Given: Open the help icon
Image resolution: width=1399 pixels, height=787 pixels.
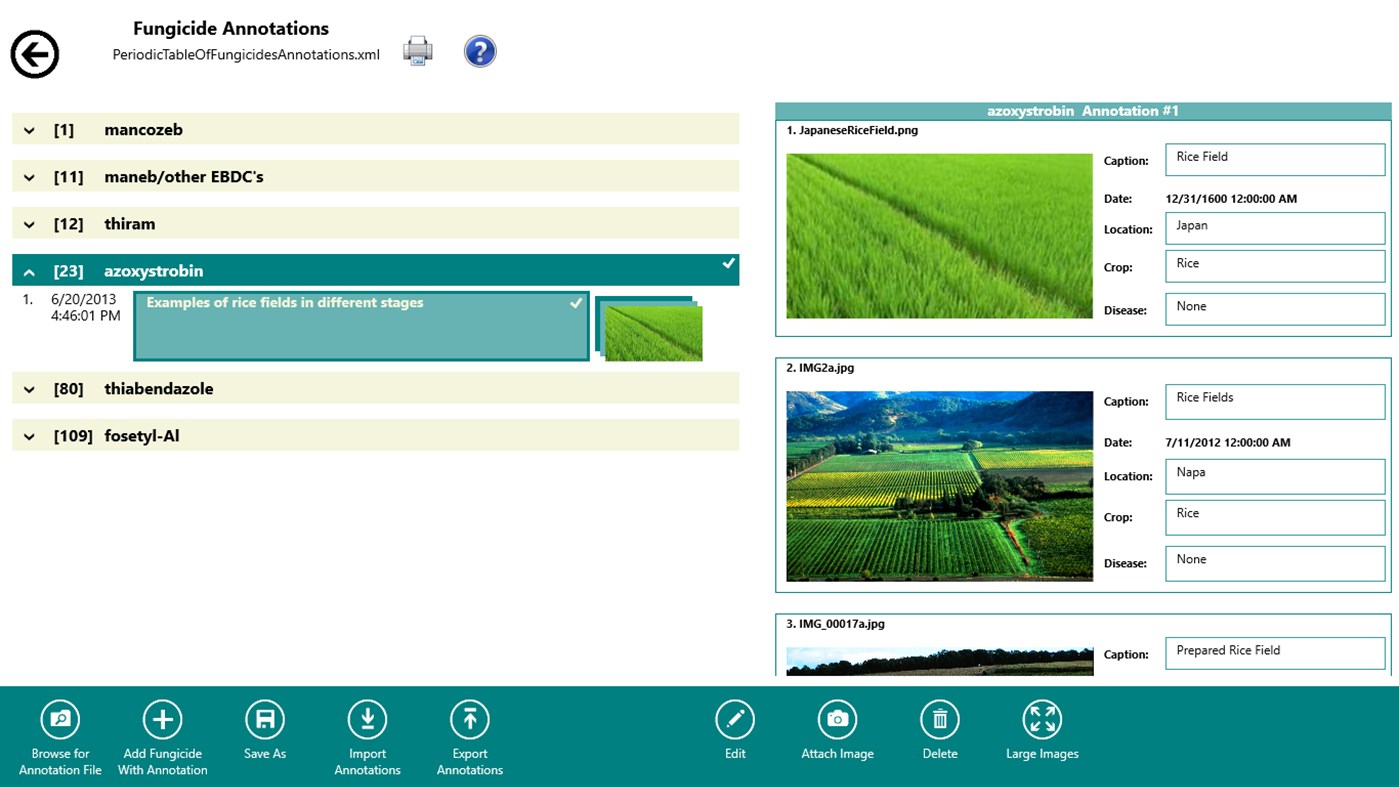Looking at the screenshot, I should pos(480,50).
